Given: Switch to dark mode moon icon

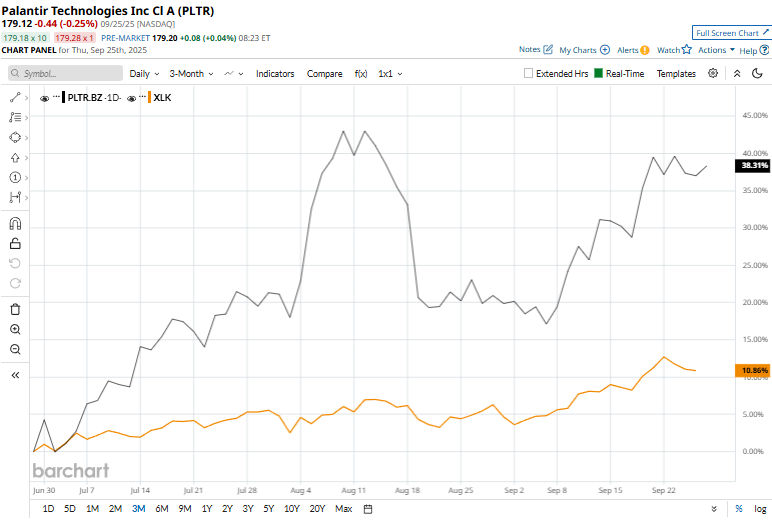Looking at the screenshot, I should point(757,73).
